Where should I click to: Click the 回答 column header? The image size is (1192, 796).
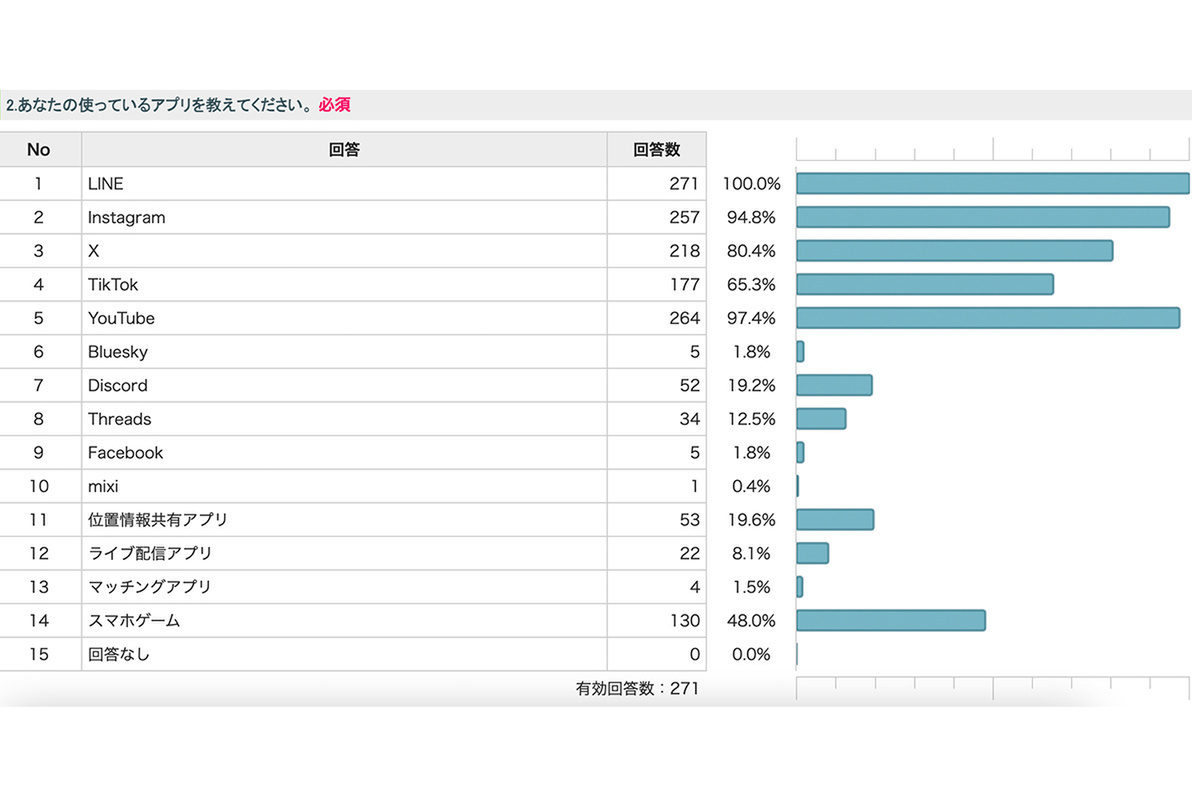(x=344, y=150)
